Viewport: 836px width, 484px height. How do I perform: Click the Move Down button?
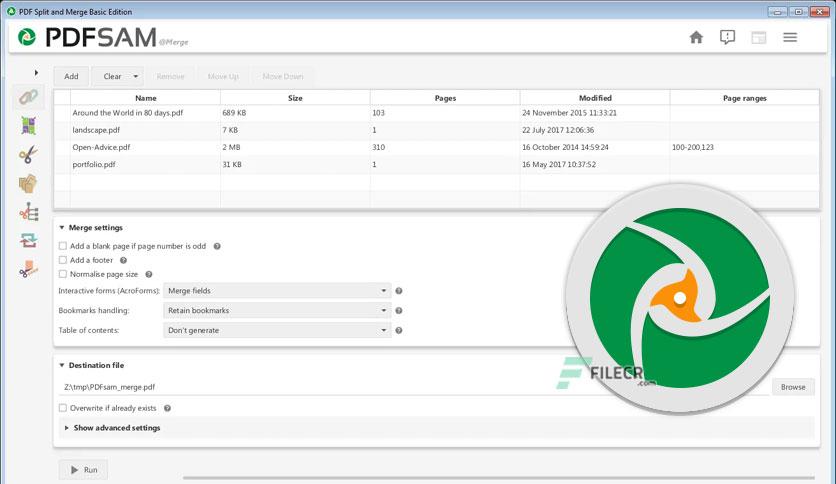[x=283, y=76]
